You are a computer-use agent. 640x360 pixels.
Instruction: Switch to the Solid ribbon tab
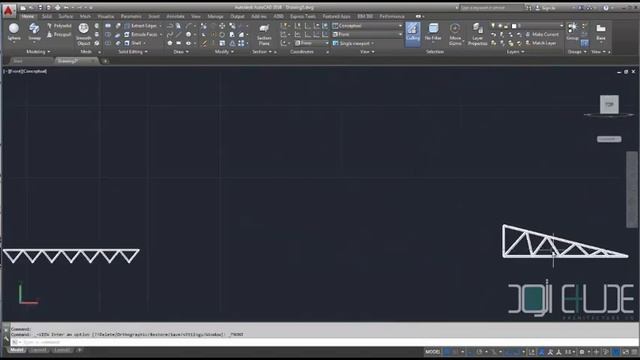[x=47, y=17]
